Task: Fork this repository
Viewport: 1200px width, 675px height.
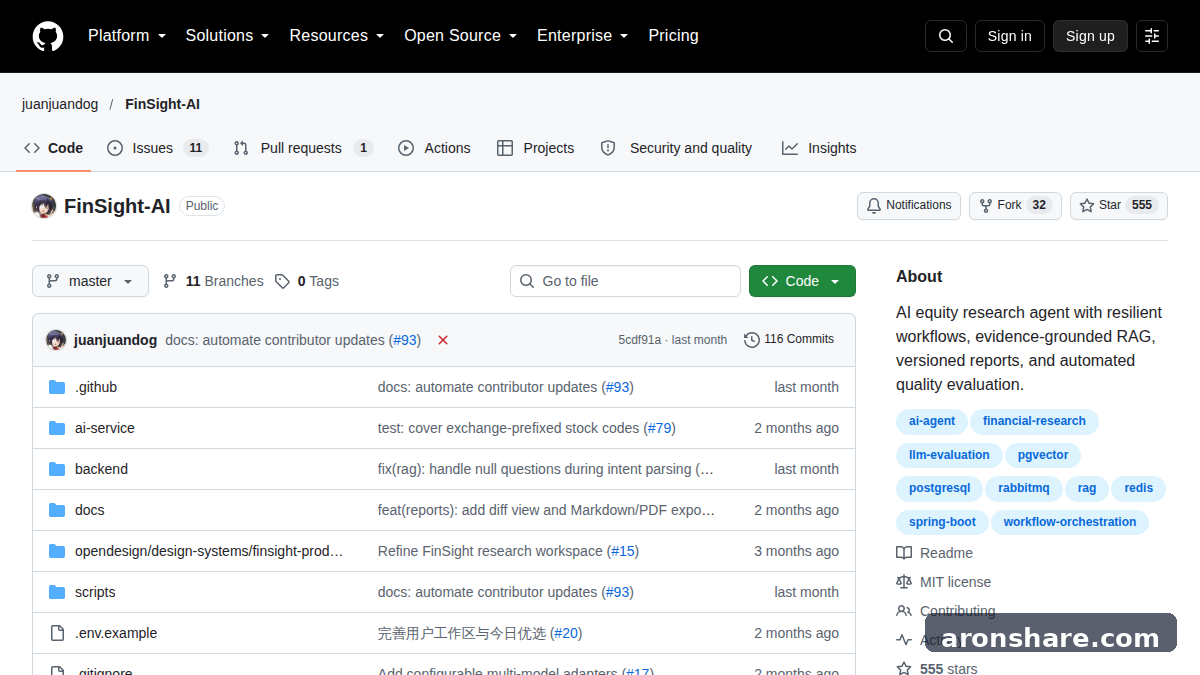Action: 1015,205
